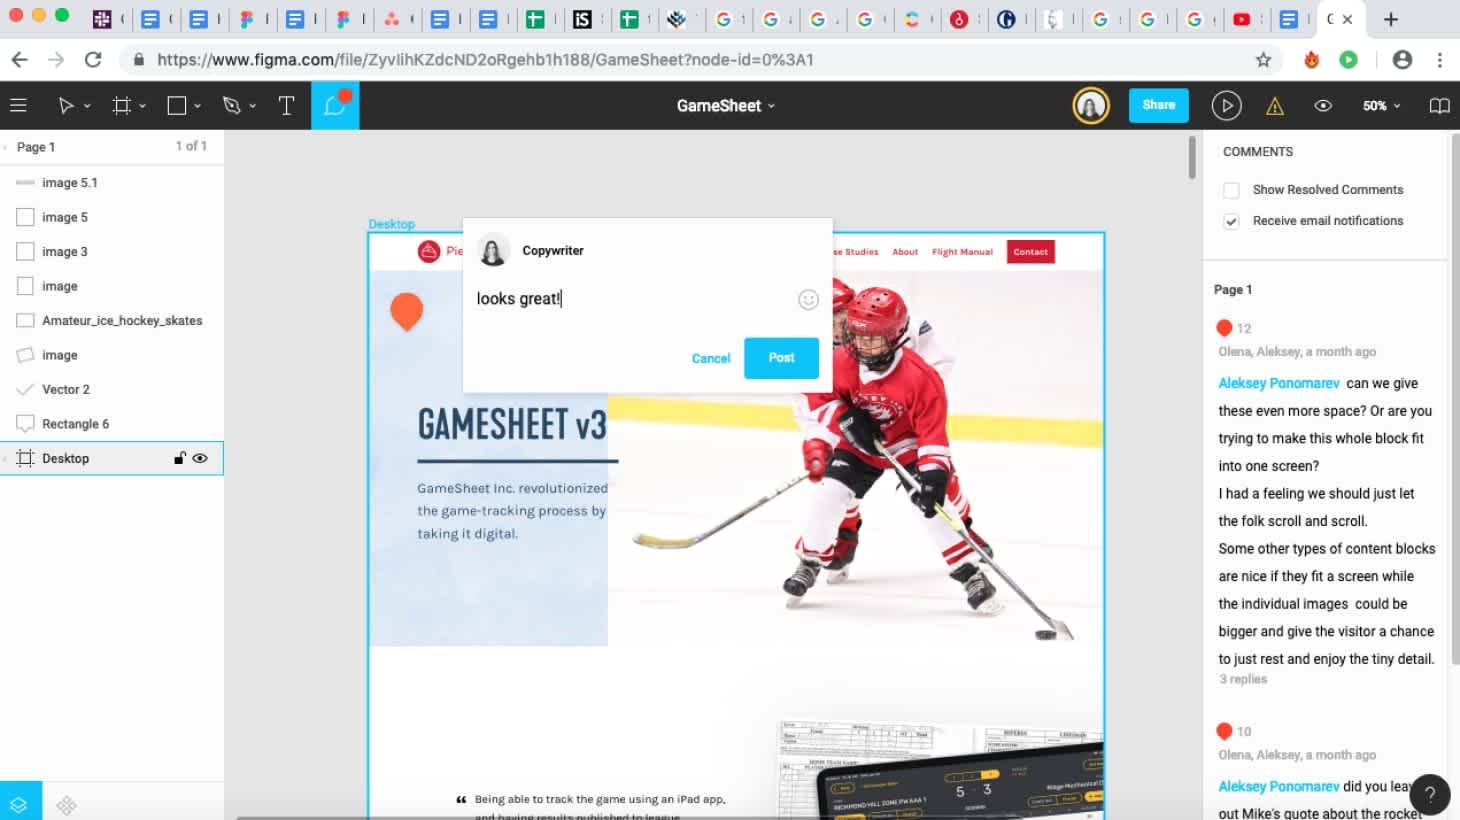Screen dimensions: 1460x820
Task: Uncheck Receive email notifications
Action: (x=1231, y=221)
